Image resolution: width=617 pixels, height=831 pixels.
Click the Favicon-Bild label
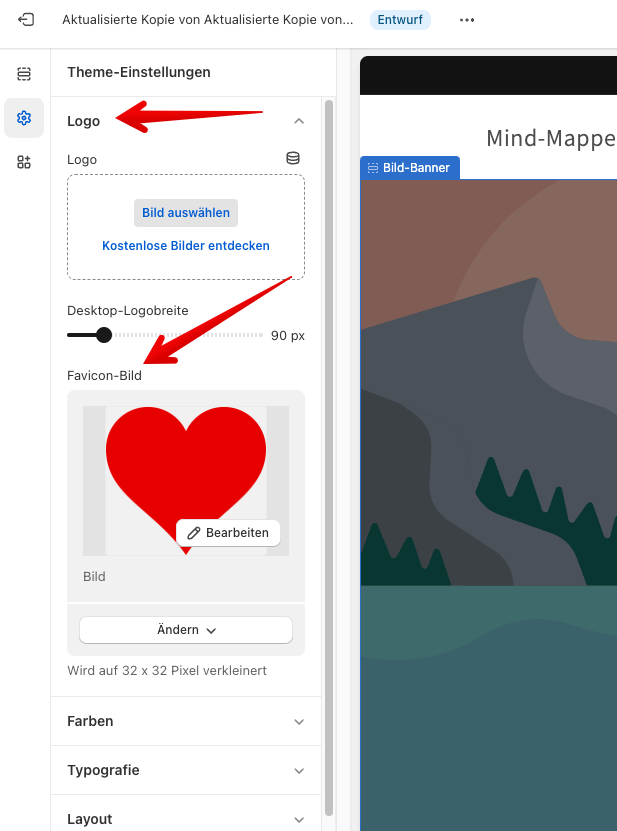click(104, 376)
